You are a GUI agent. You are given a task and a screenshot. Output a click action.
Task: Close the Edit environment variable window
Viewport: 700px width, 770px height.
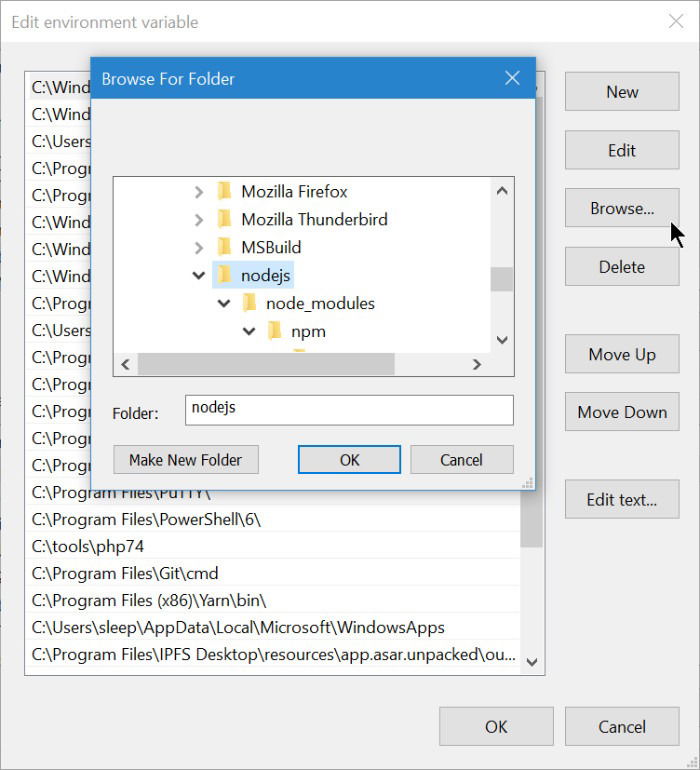point(676,21)
